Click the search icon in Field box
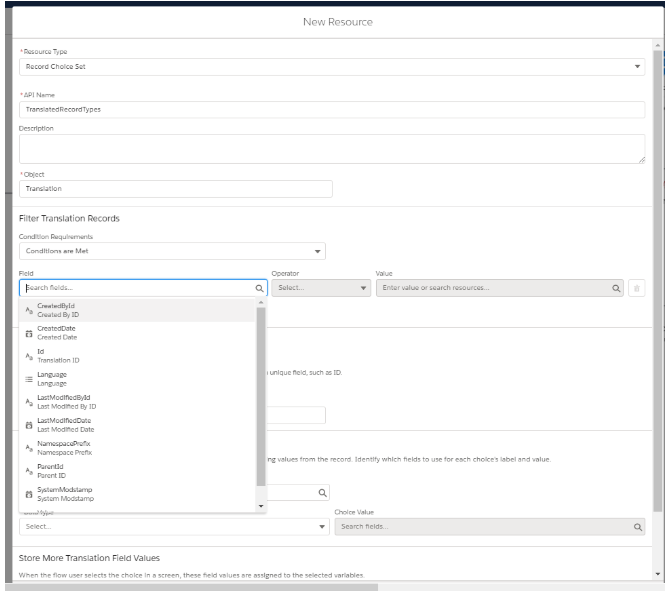The width and height of the screenshot is (669, 600). [259, 288]
